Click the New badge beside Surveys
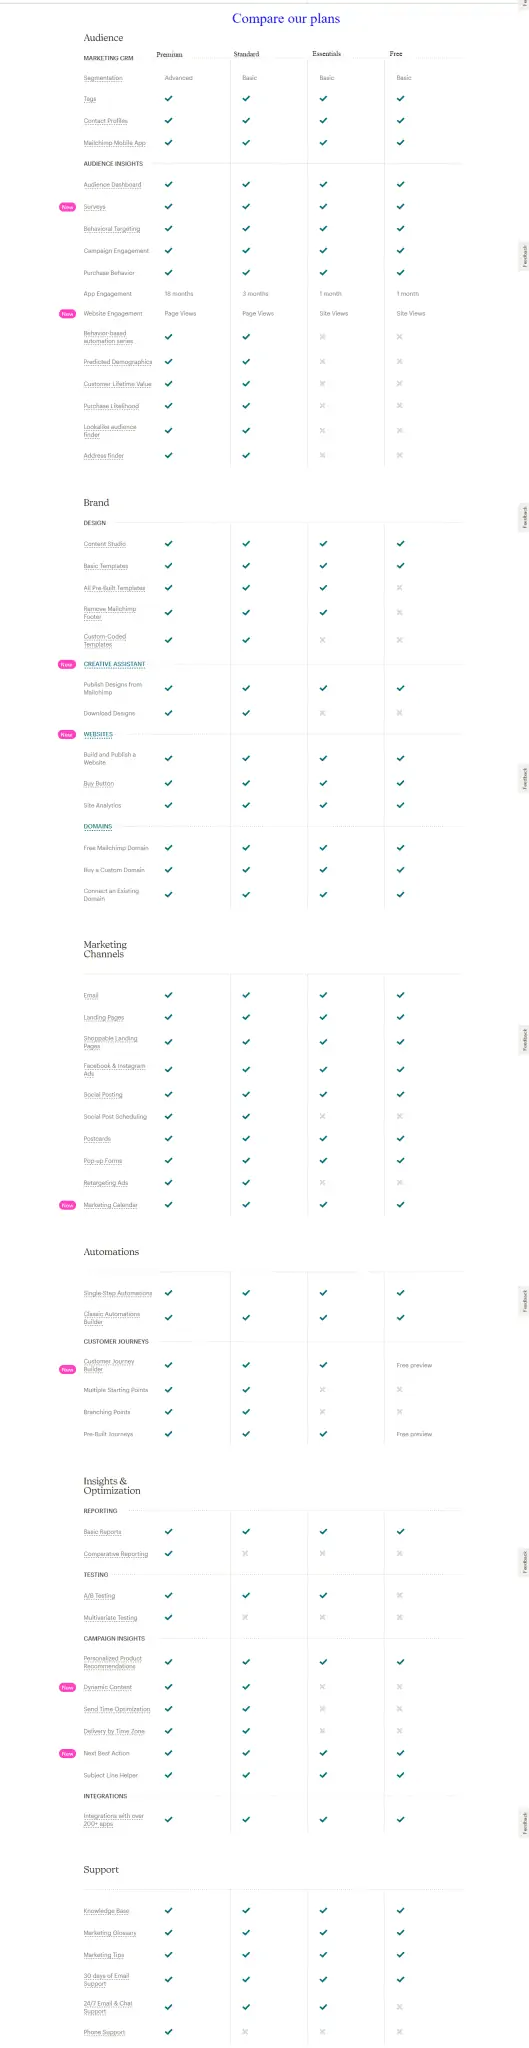Image resolution: width=529 pixels, height=2048 pixels. (x=67, y=207)
